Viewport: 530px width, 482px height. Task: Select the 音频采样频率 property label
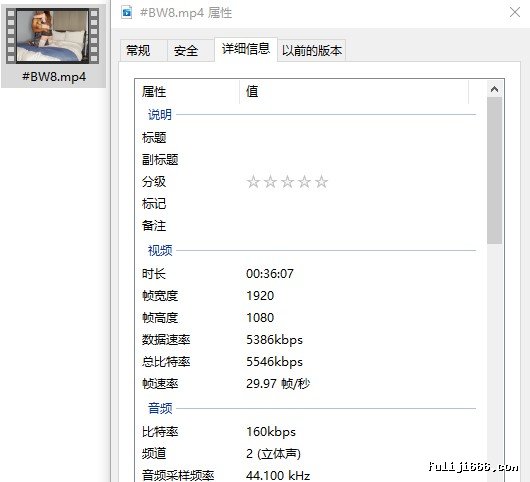point(178,475)
